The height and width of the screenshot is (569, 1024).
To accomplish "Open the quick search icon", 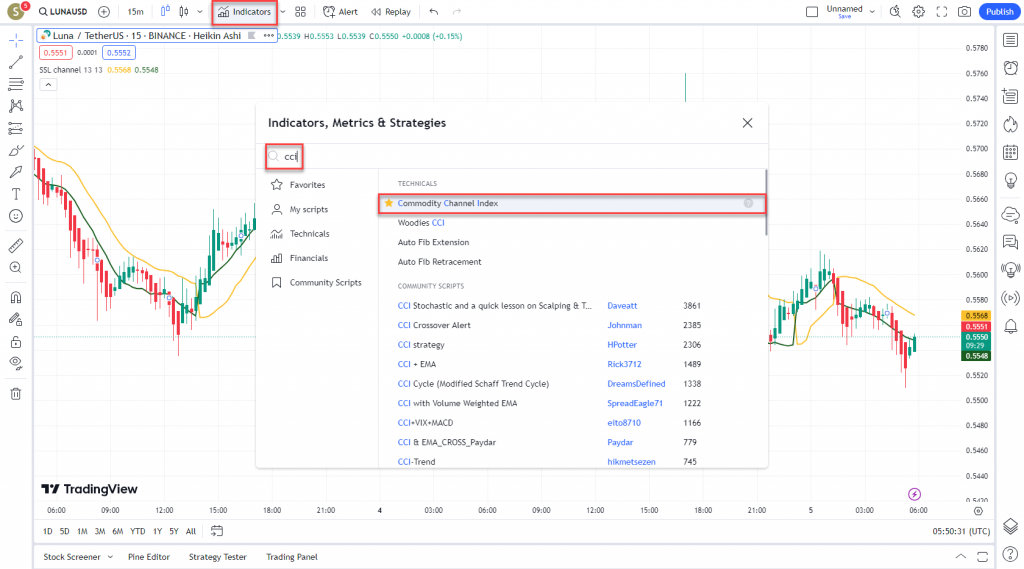I will 895,12.
